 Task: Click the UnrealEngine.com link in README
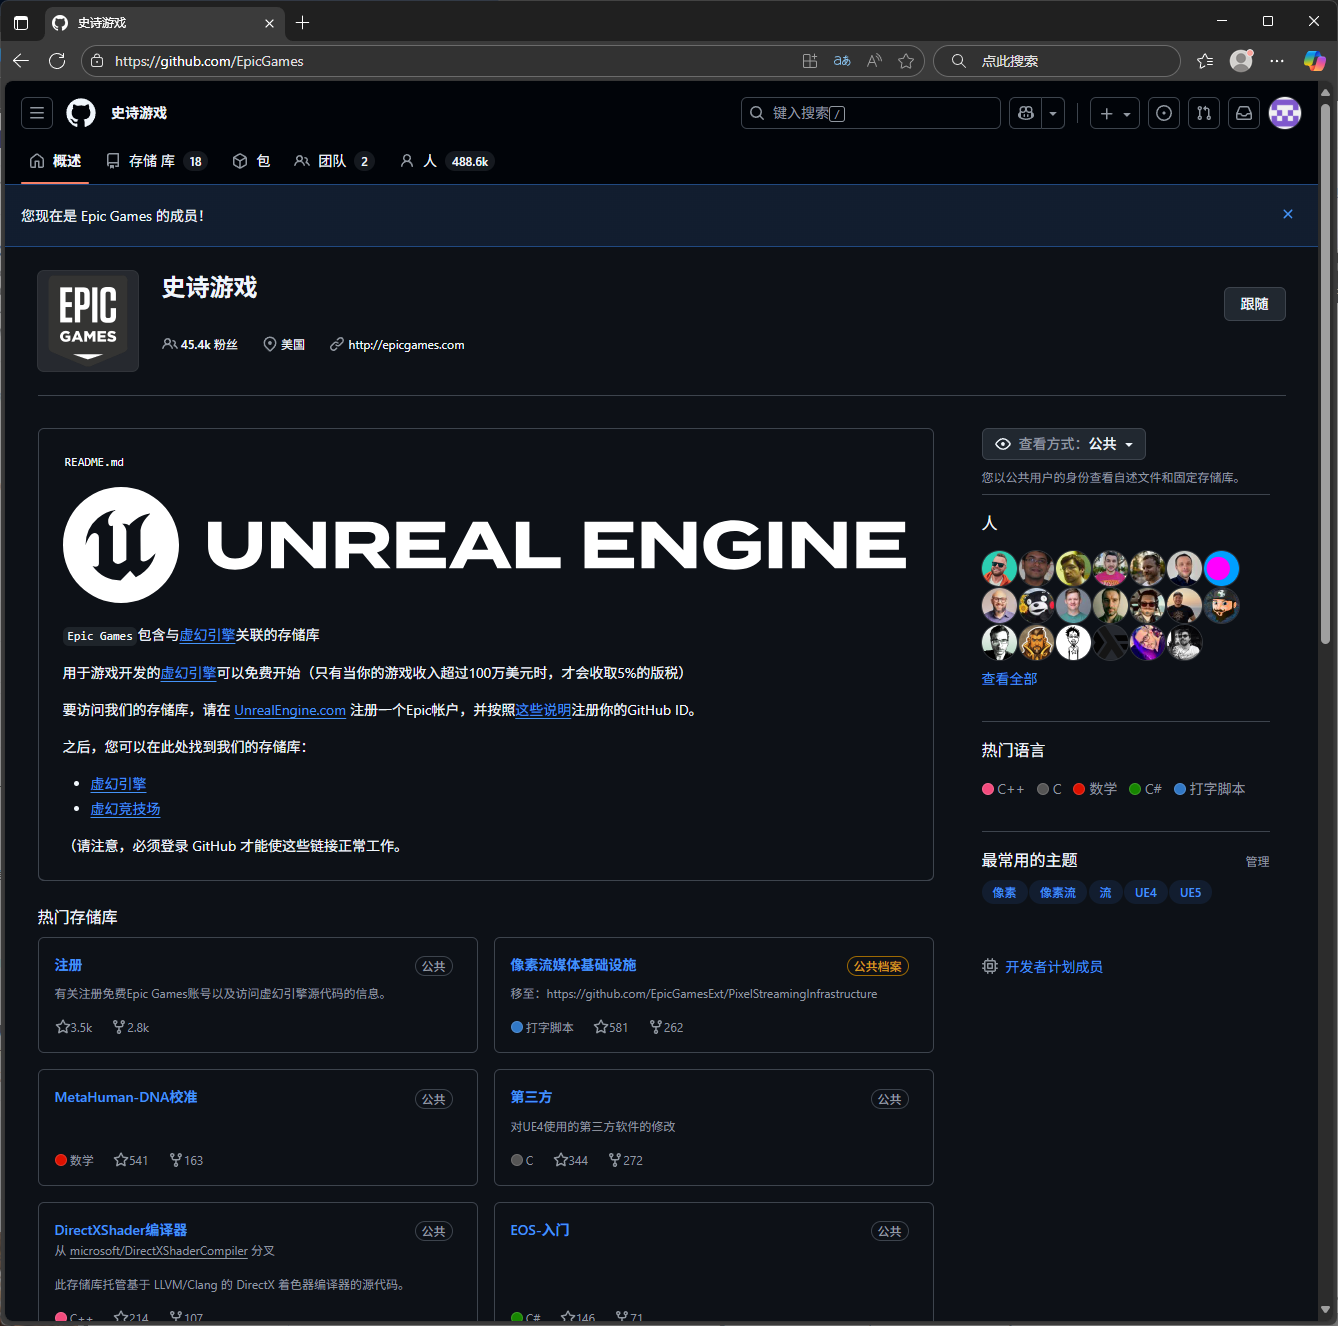(x=290, y=710)
